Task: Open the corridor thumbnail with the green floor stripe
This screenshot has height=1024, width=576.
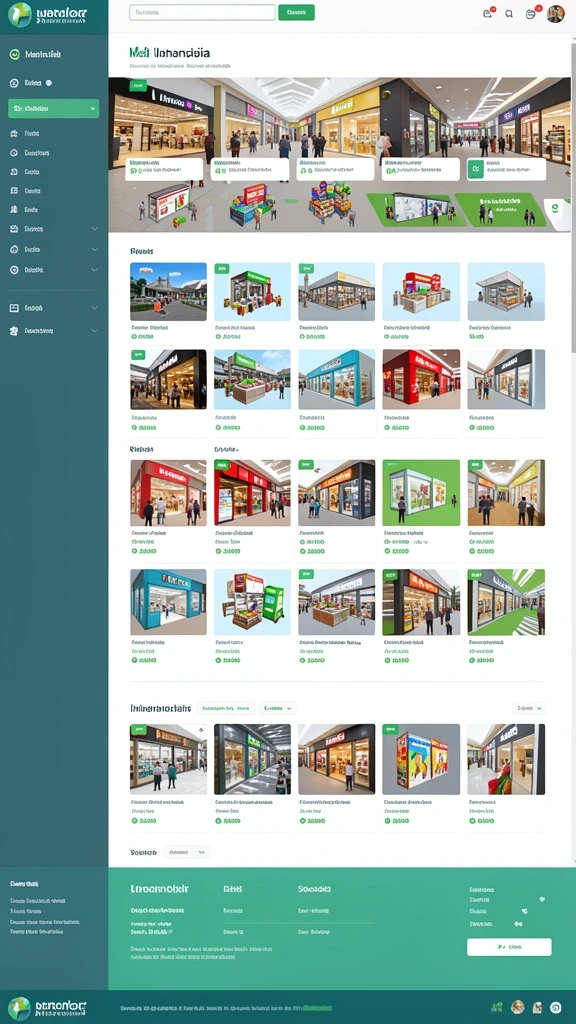Action: pos(506,602)
